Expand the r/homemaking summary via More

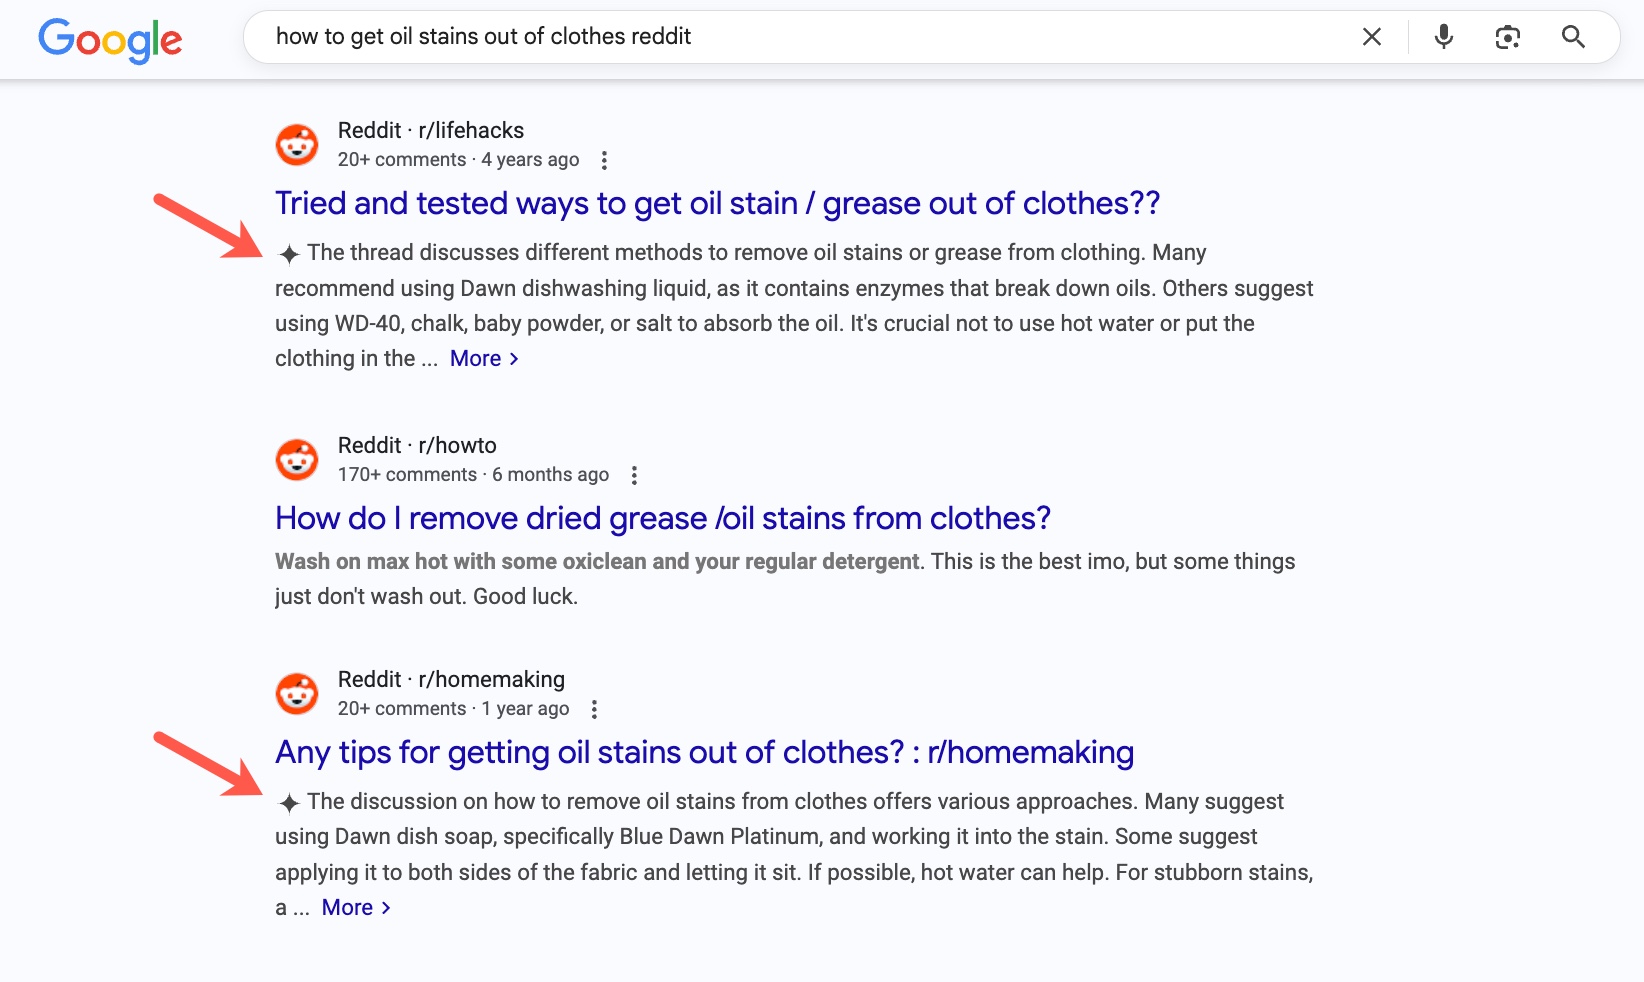pos(347,907)
